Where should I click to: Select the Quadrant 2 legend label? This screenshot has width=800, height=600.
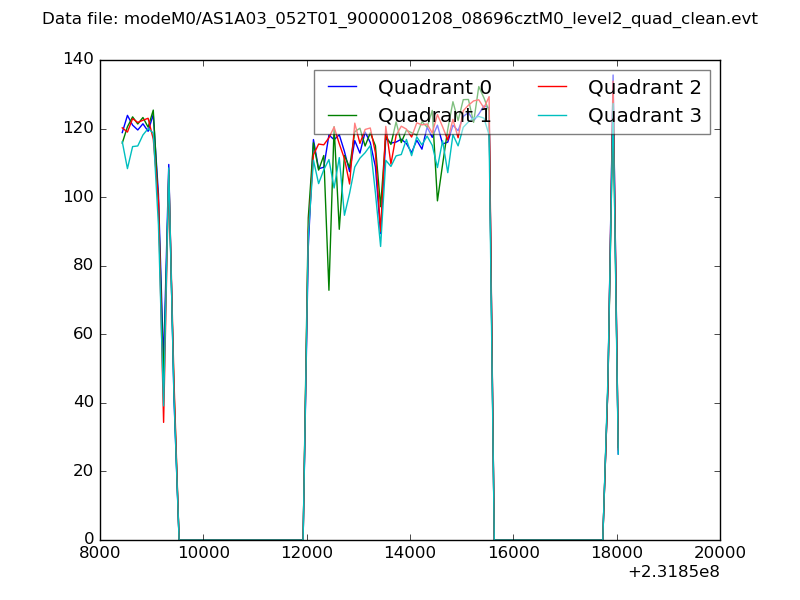click(644, 88)
